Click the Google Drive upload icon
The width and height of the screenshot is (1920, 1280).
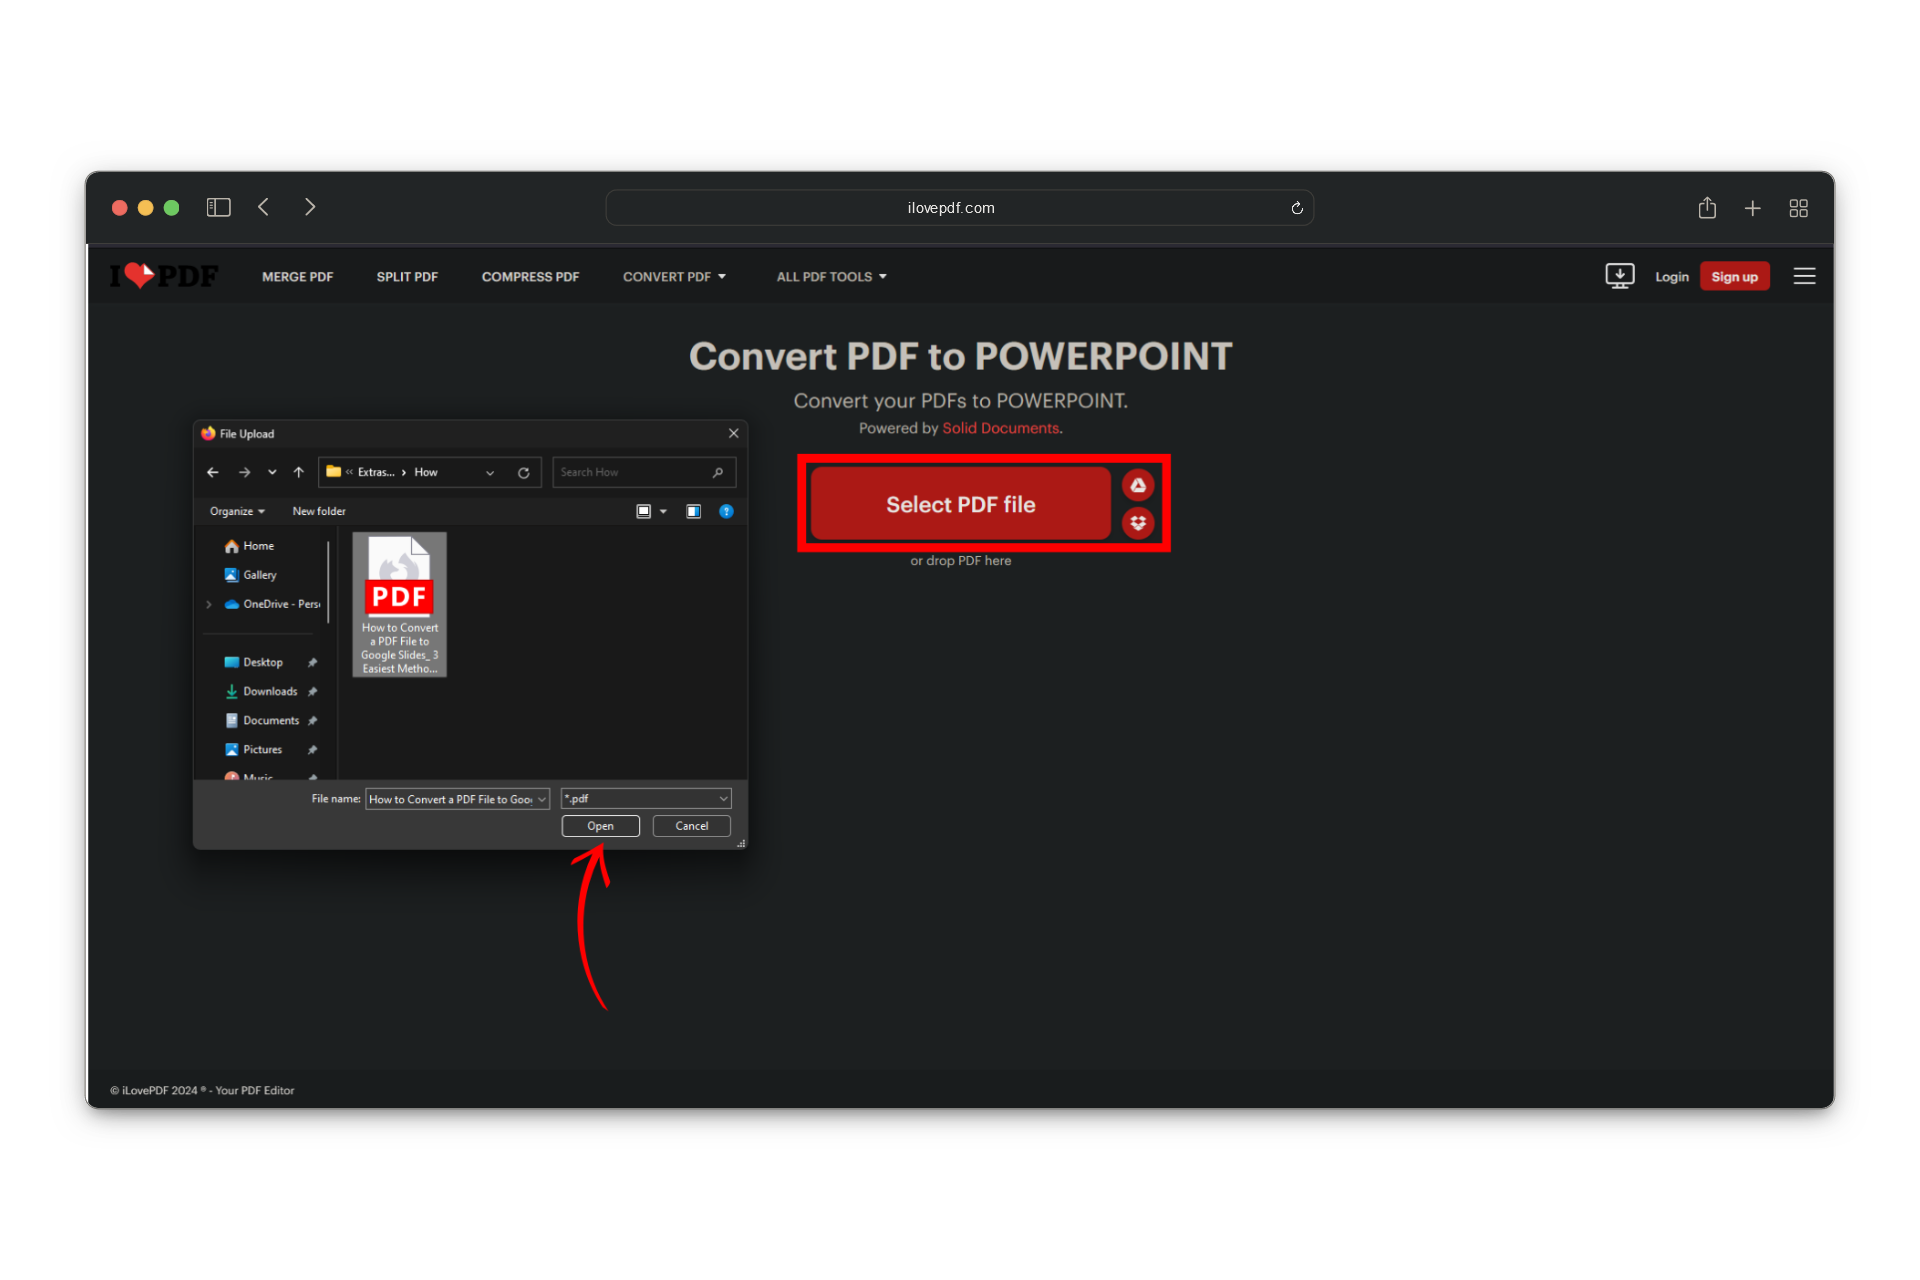pos(1138,485)
